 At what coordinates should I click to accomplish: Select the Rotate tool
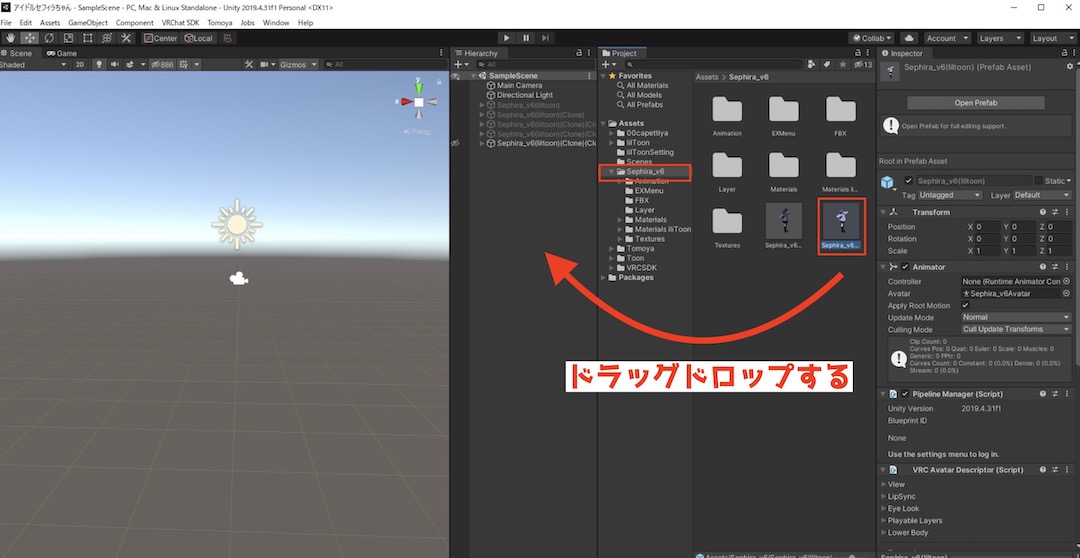pos(49,38)
